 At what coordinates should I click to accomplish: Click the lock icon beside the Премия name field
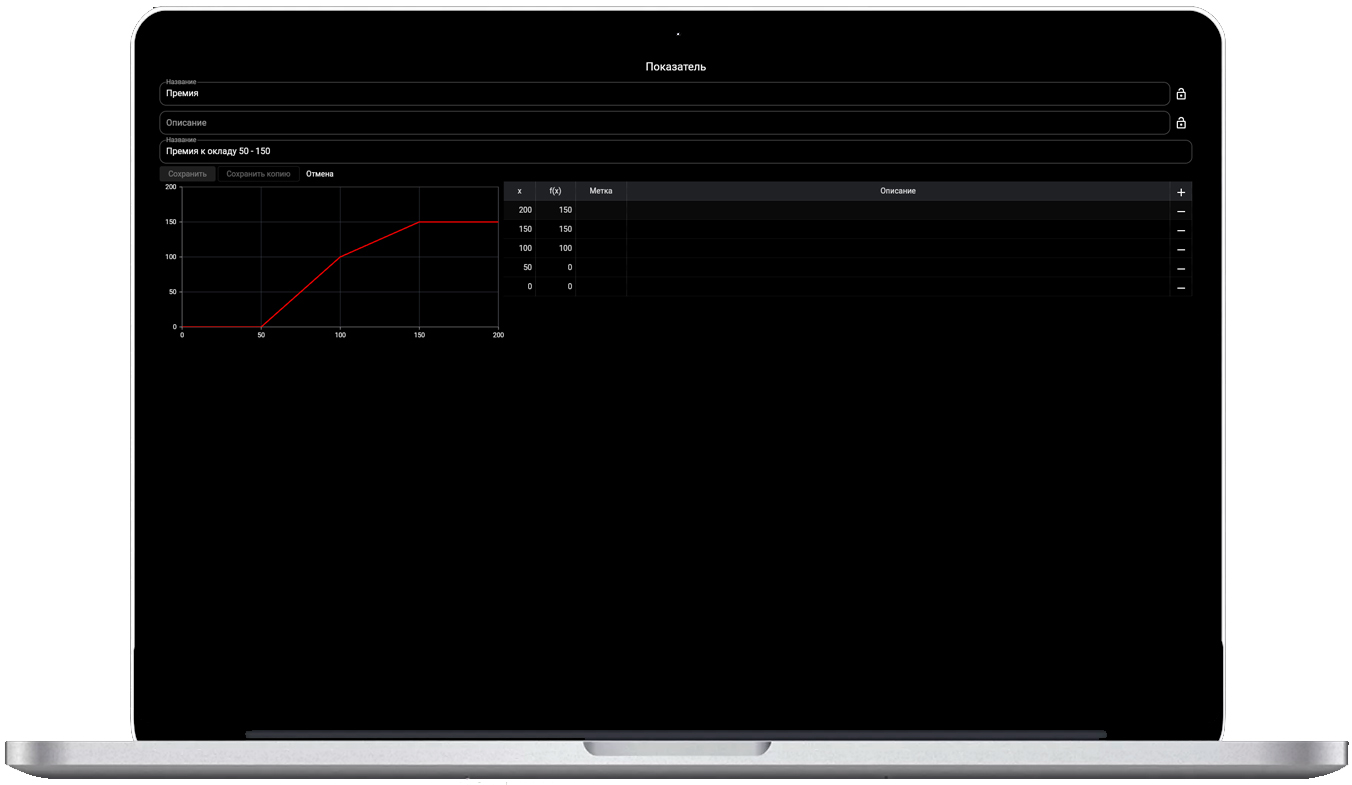(1181, 94)
